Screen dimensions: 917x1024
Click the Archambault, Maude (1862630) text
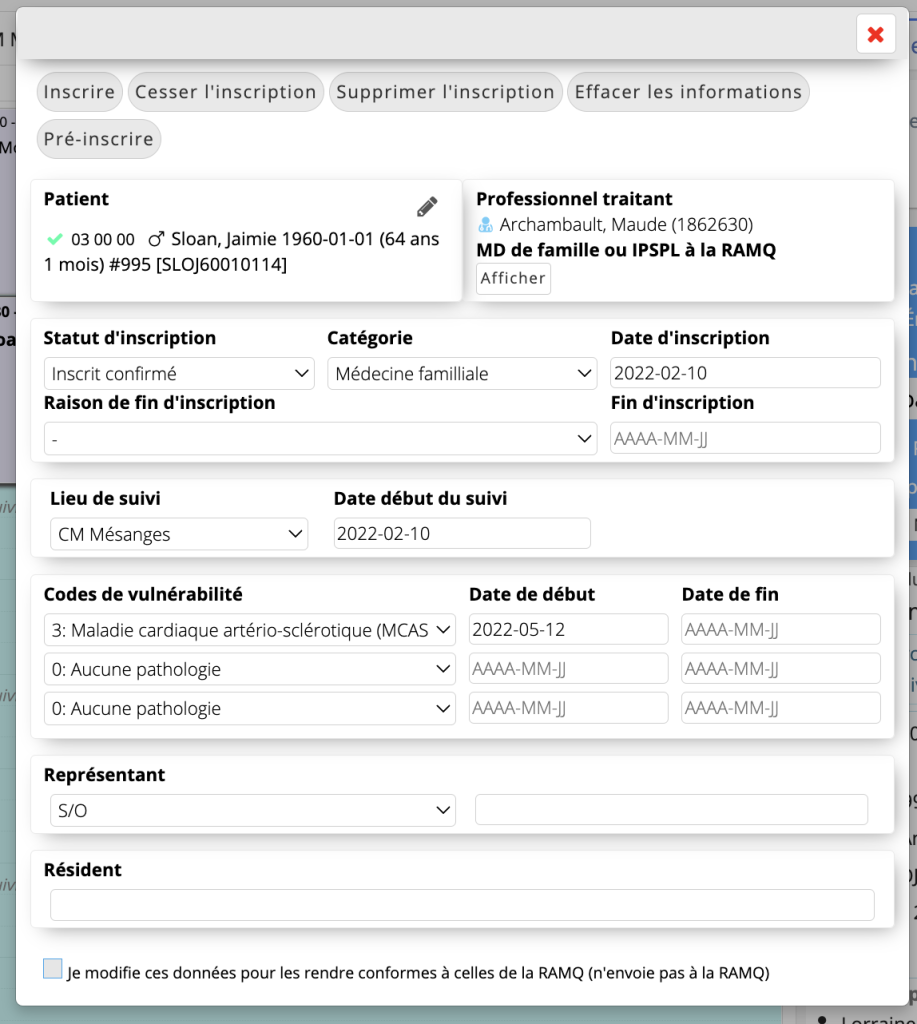tap(626, 225)
